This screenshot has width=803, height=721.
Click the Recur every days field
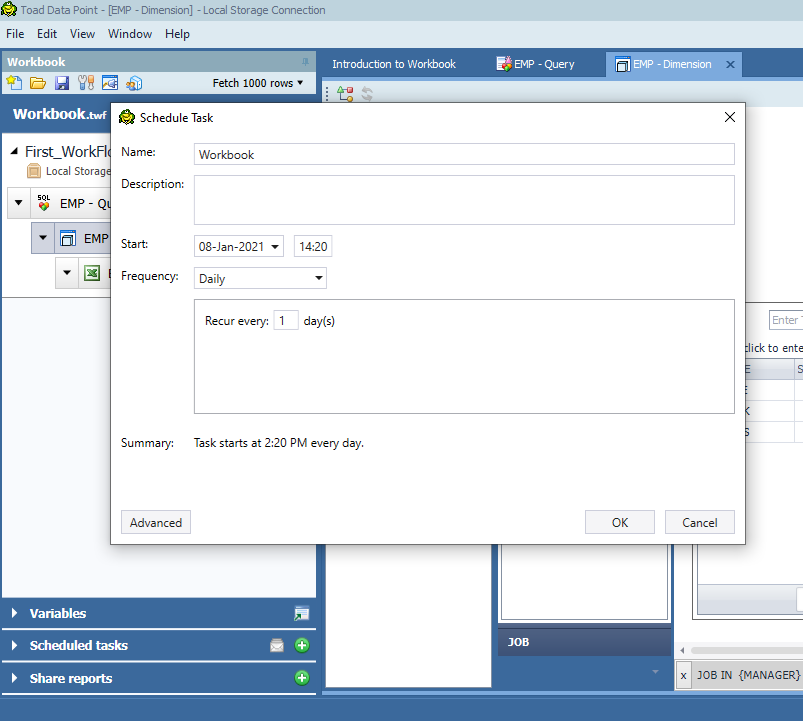coord(285,321)
